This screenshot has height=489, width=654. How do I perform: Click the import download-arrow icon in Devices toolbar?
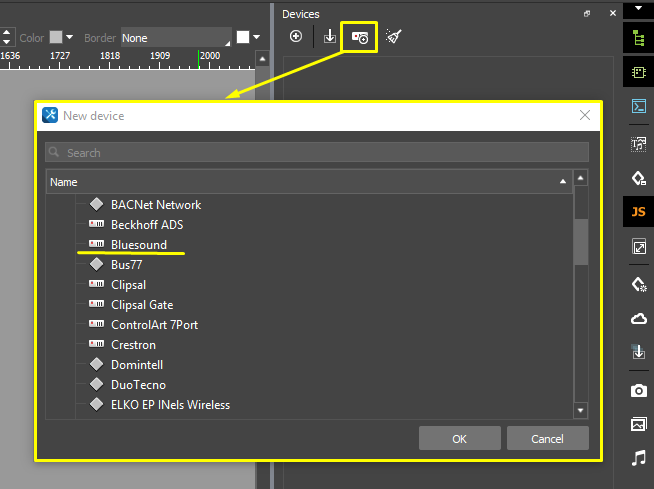point(329,37)
